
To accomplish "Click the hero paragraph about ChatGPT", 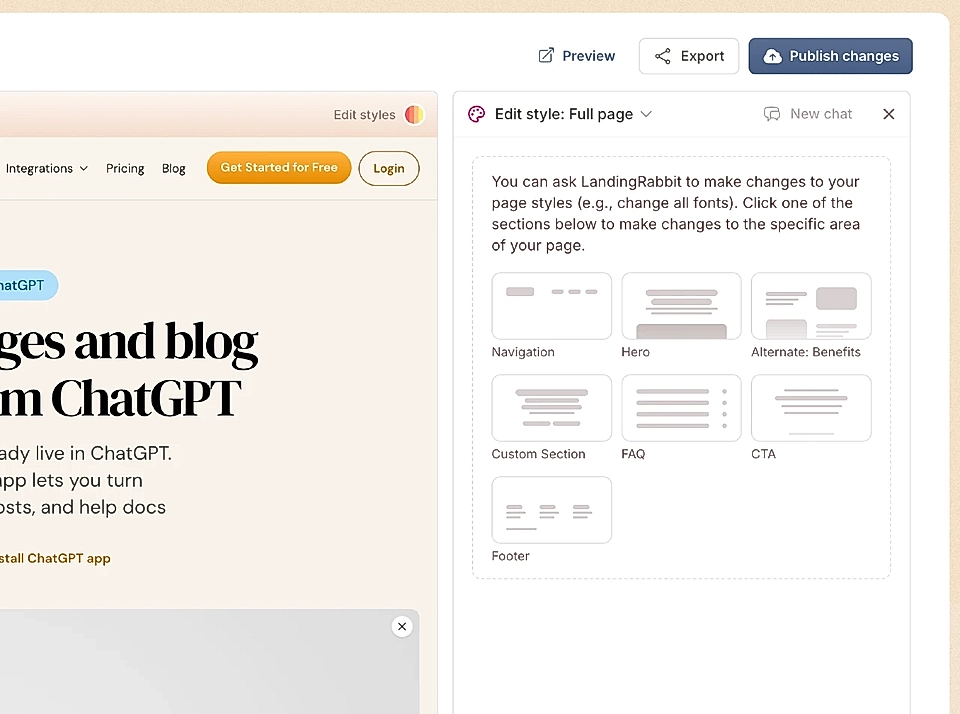I will click(86, 480).
